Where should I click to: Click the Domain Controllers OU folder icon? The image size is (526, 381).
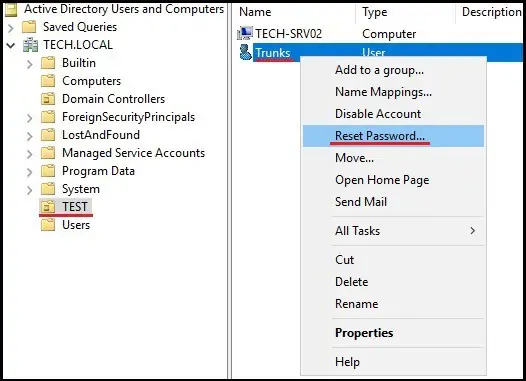[x=48, y=99]
